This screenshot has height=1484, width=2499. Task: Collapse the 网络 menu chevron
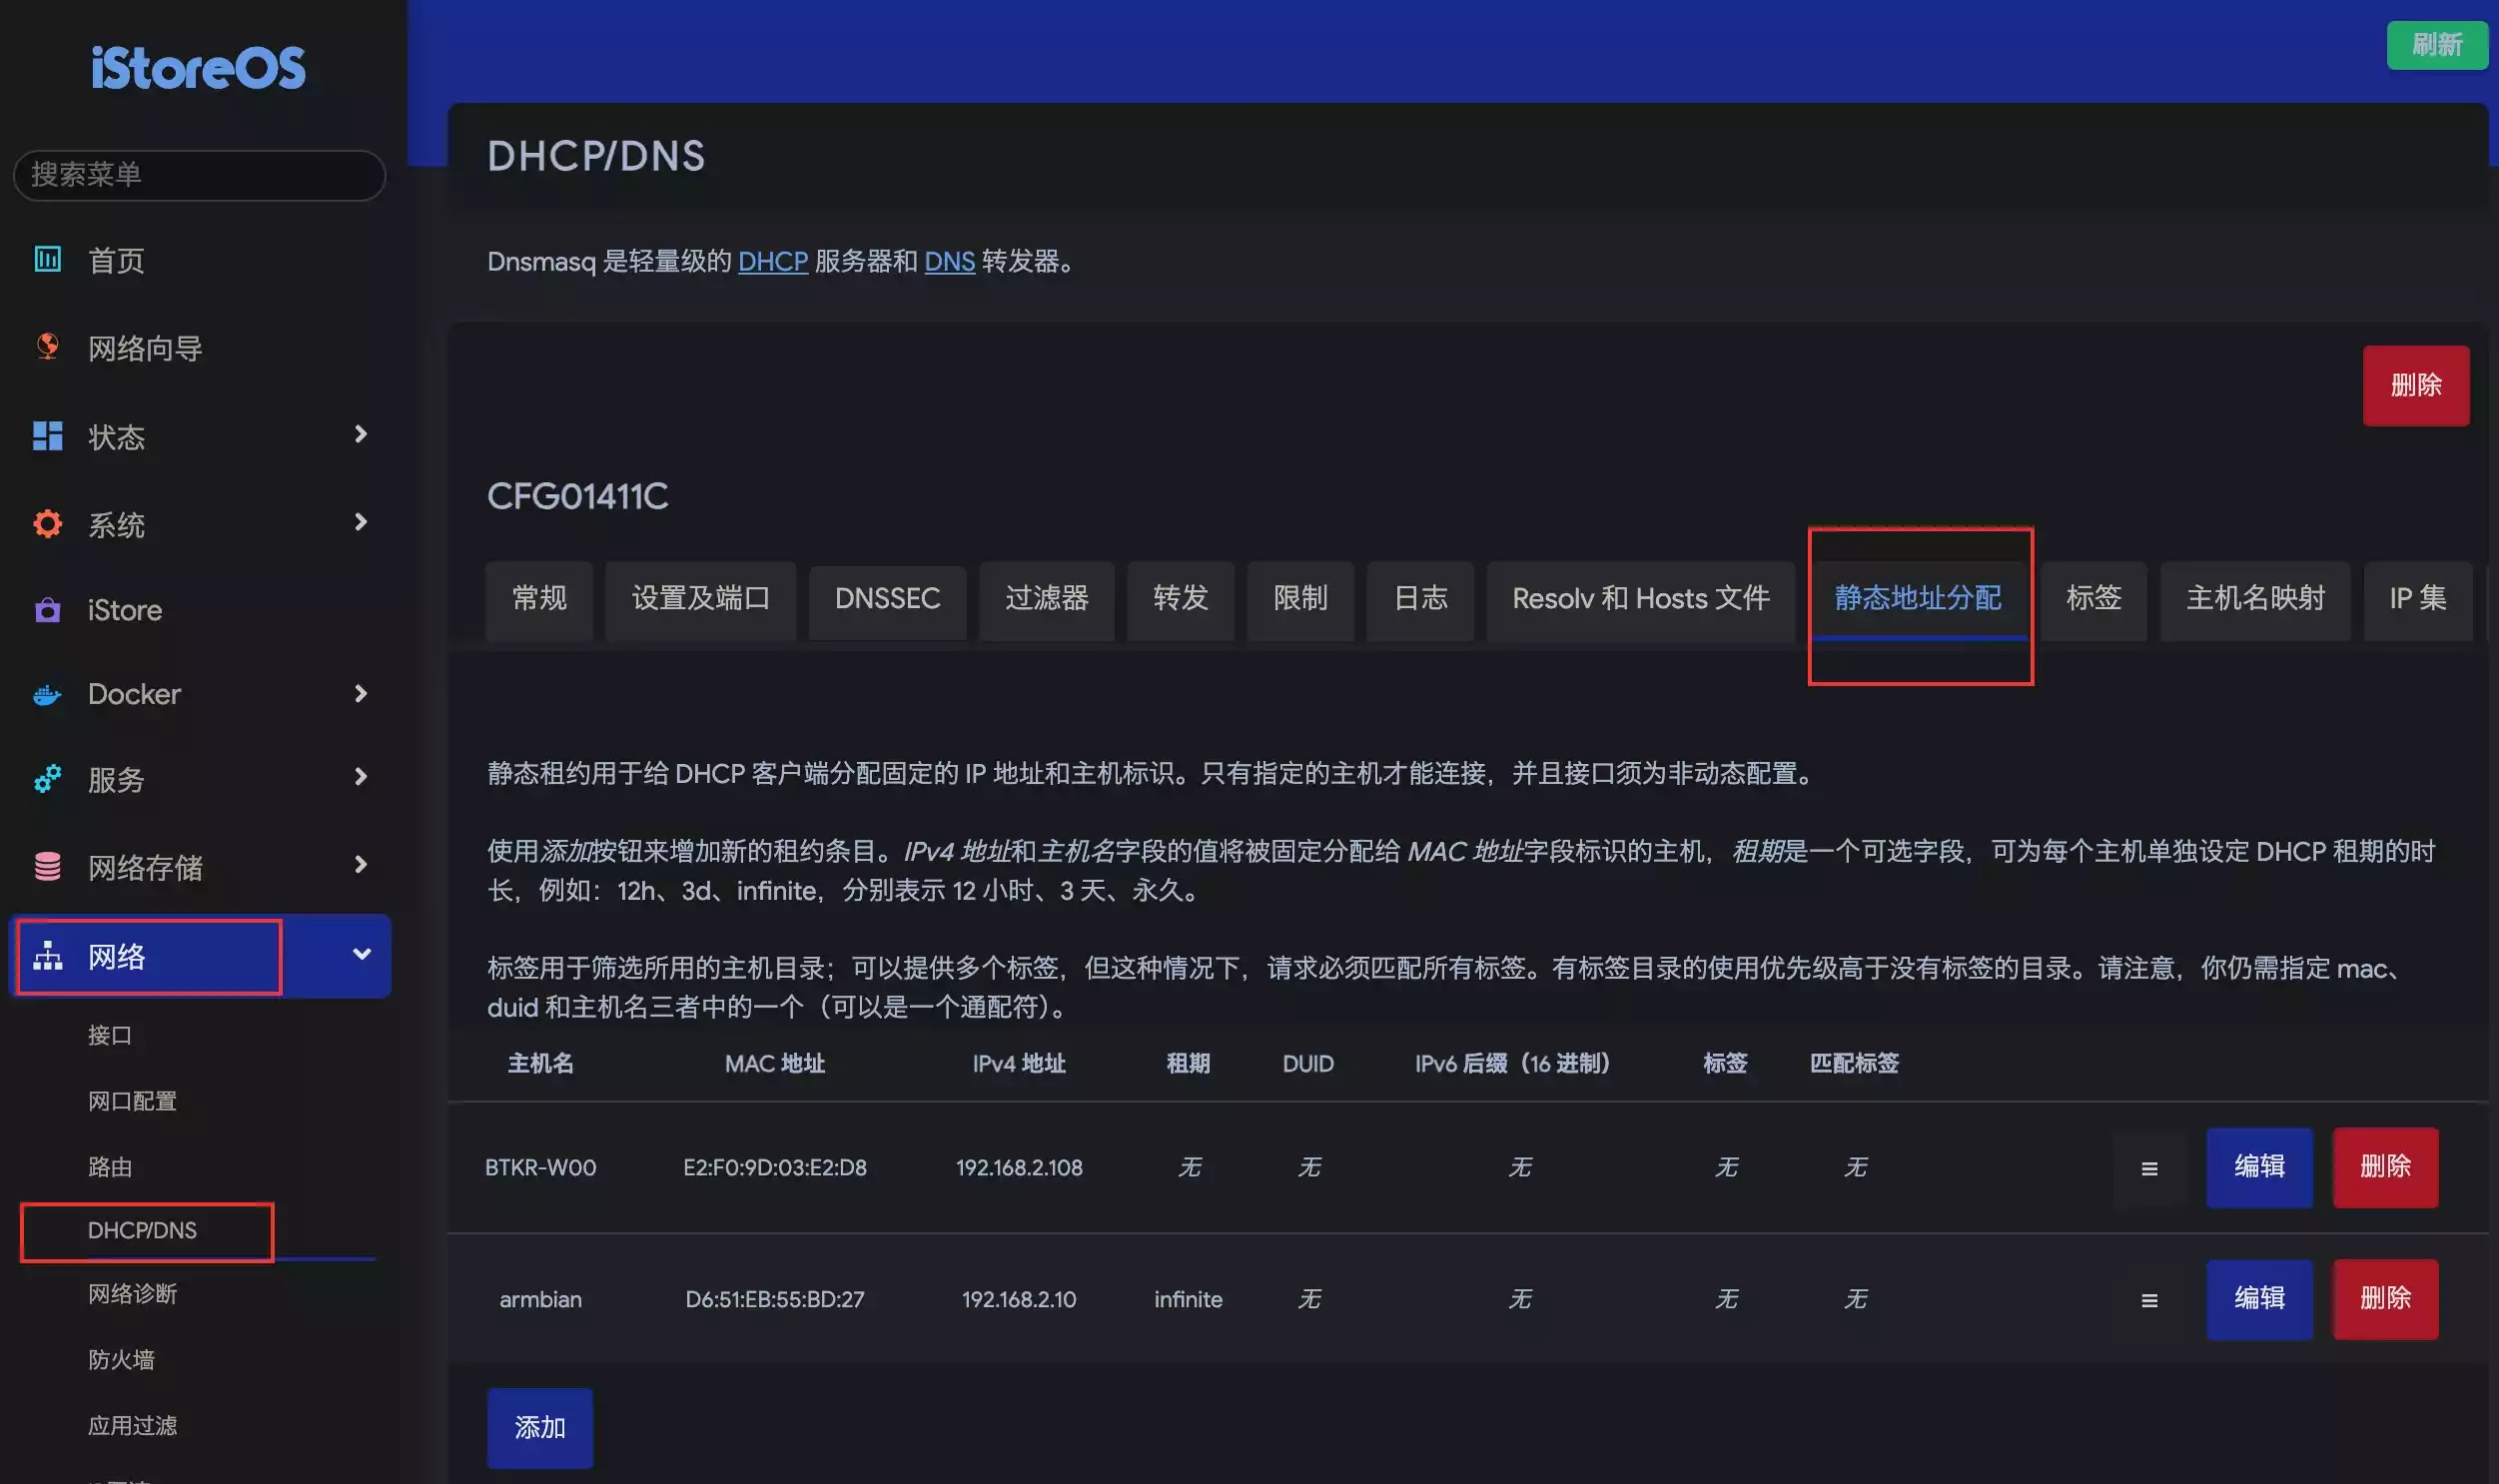tap(361, 954)
